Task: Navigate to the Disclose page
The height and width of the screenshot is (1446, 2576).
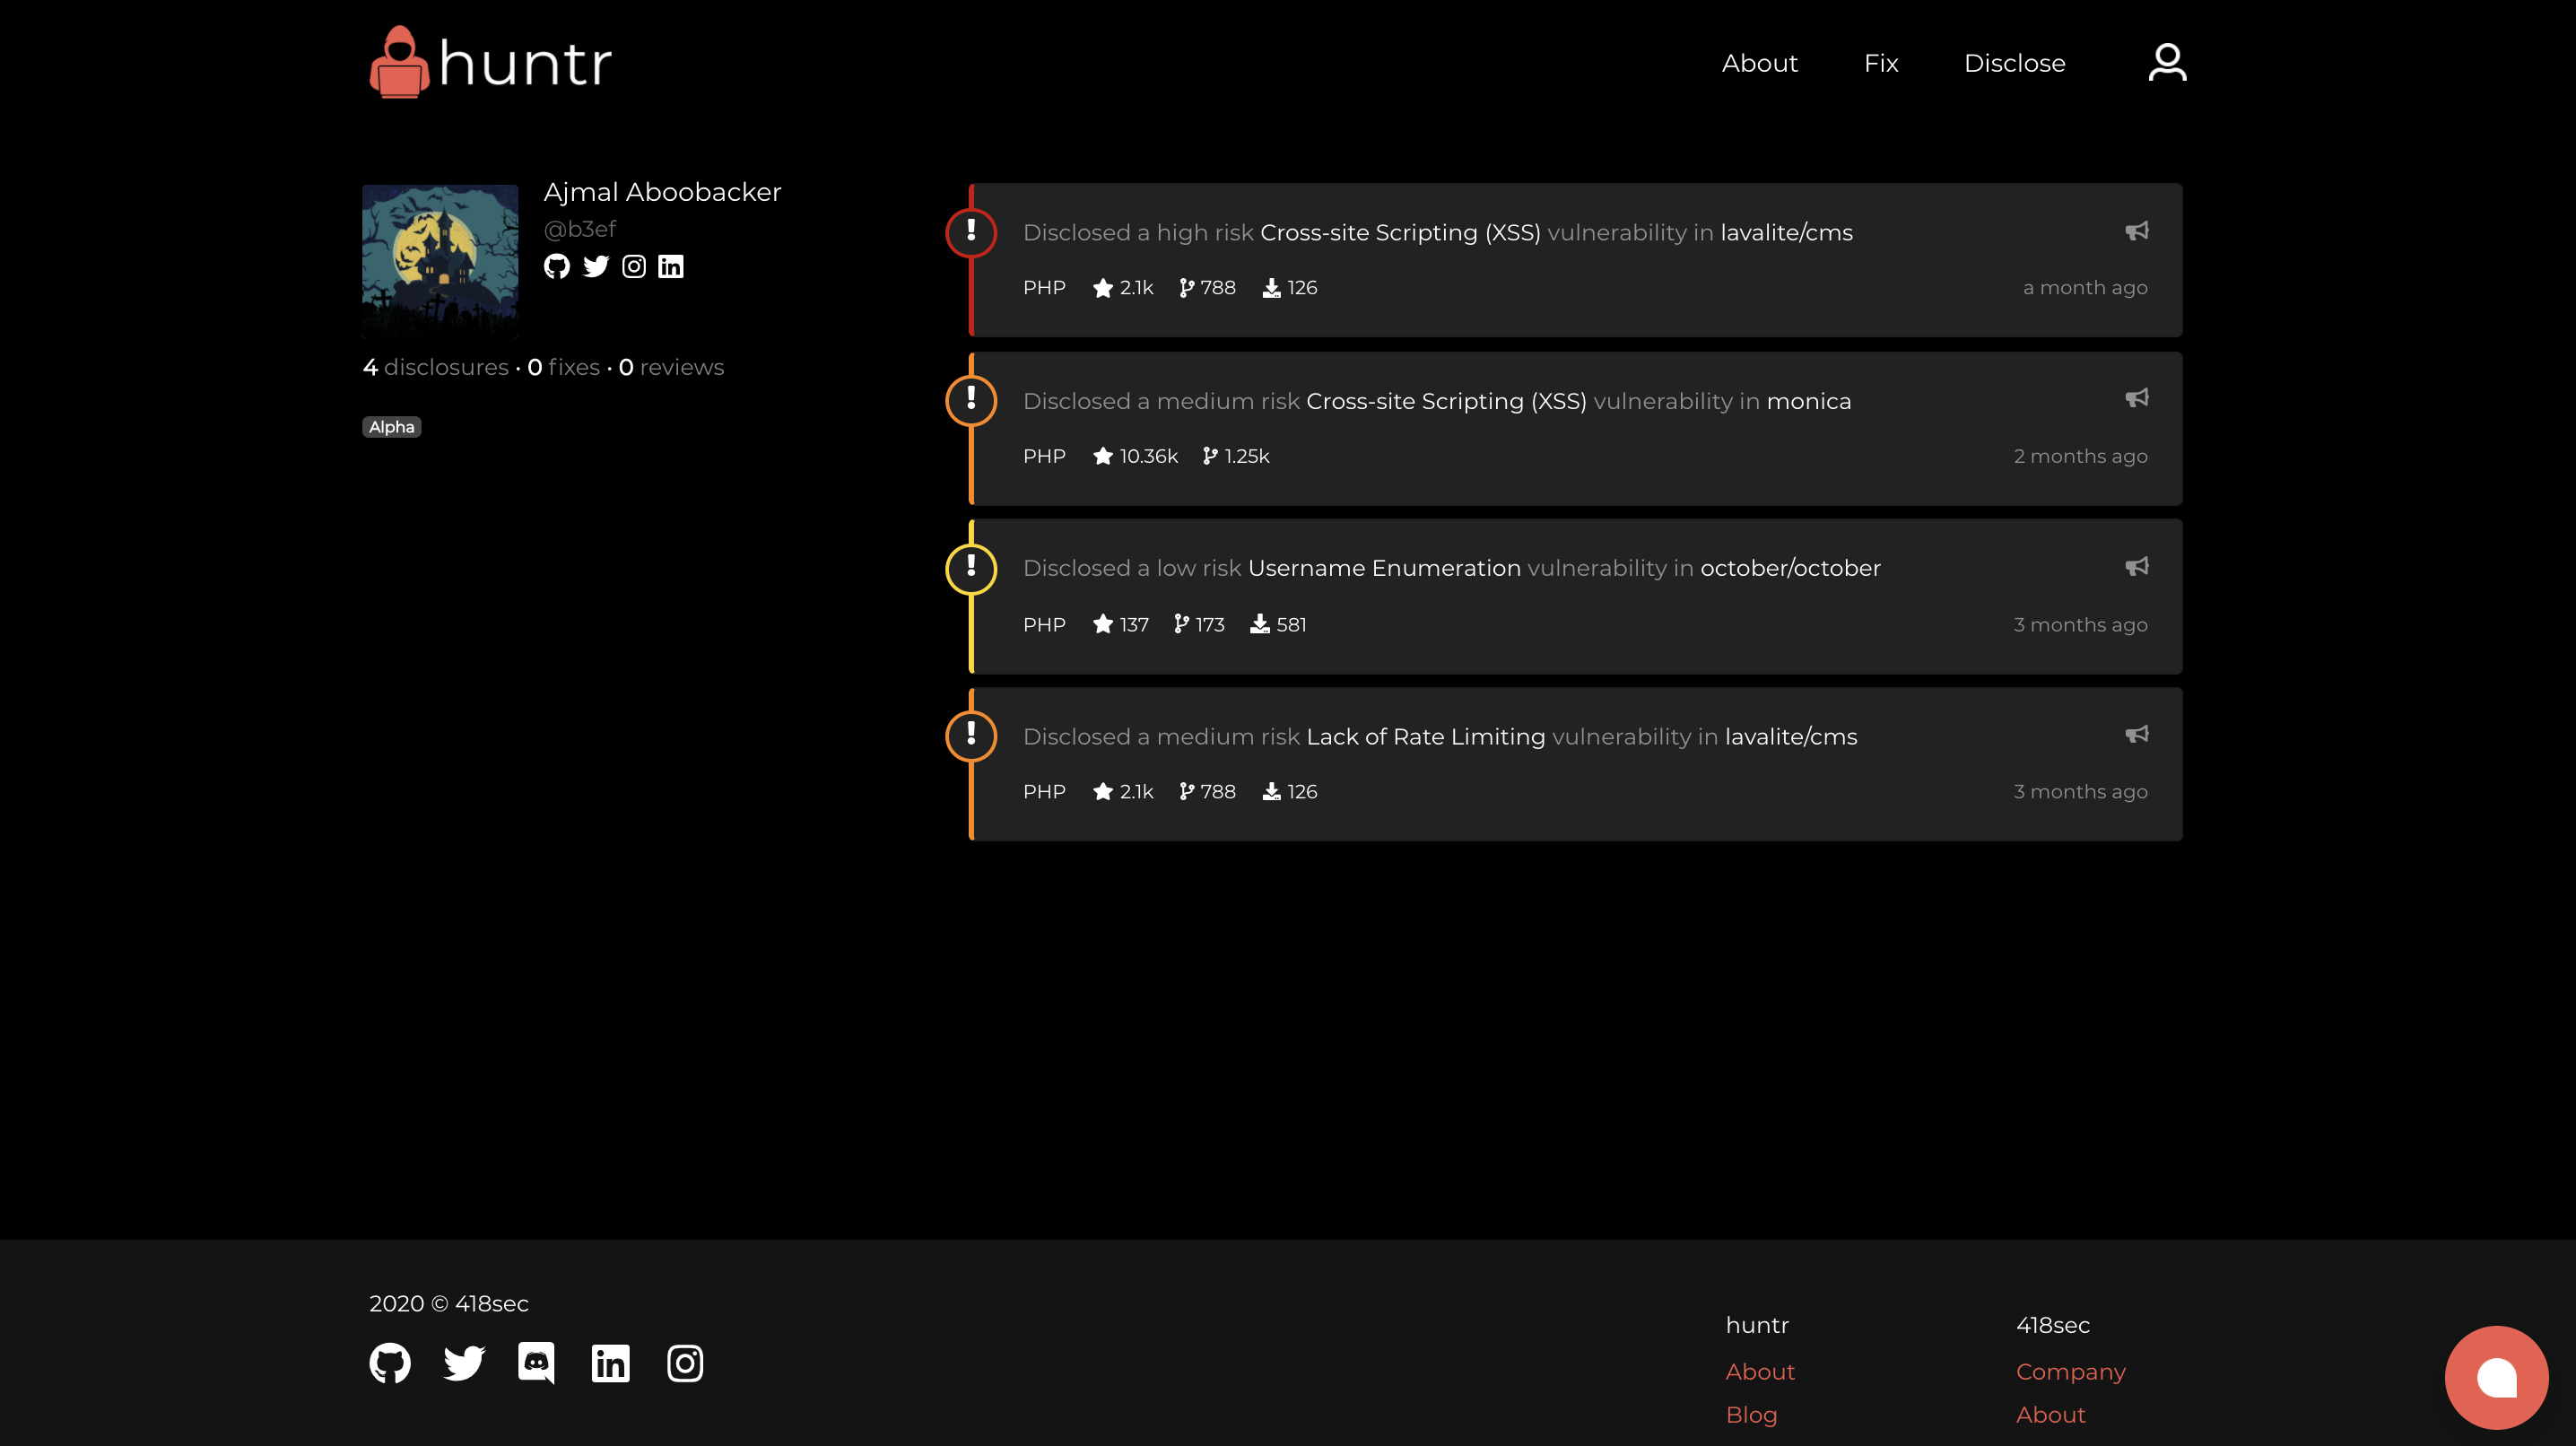Action: [2014, 63]
